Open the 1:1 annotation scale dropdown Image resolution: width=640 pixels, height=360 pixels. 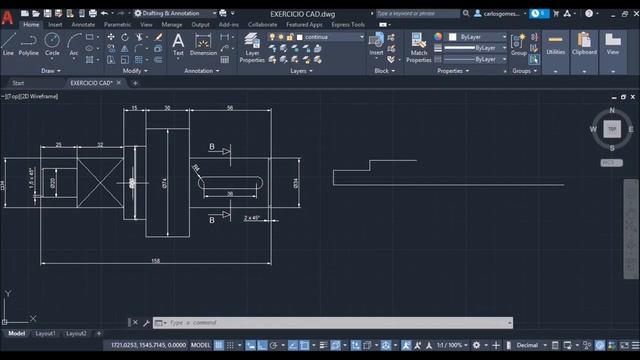[x=452, y=345]
